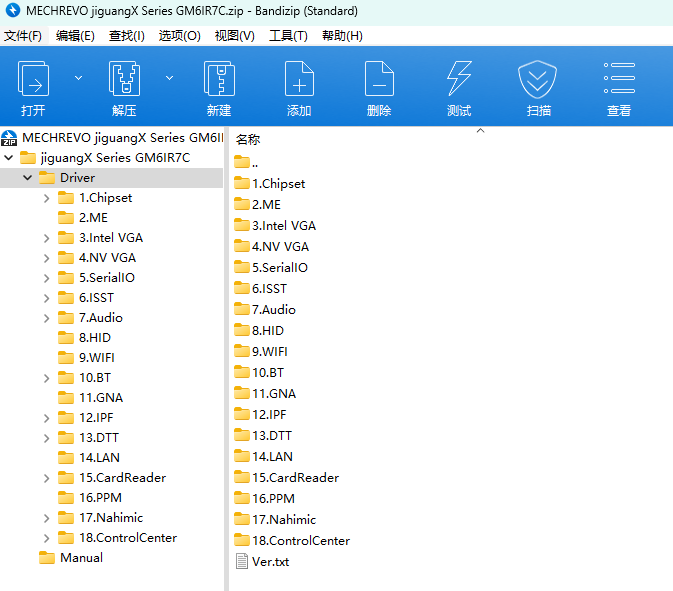The width and height of the screenshot is (673, 591).
Task: Click the Open (打开) toolbar icon
Action: 33,79
